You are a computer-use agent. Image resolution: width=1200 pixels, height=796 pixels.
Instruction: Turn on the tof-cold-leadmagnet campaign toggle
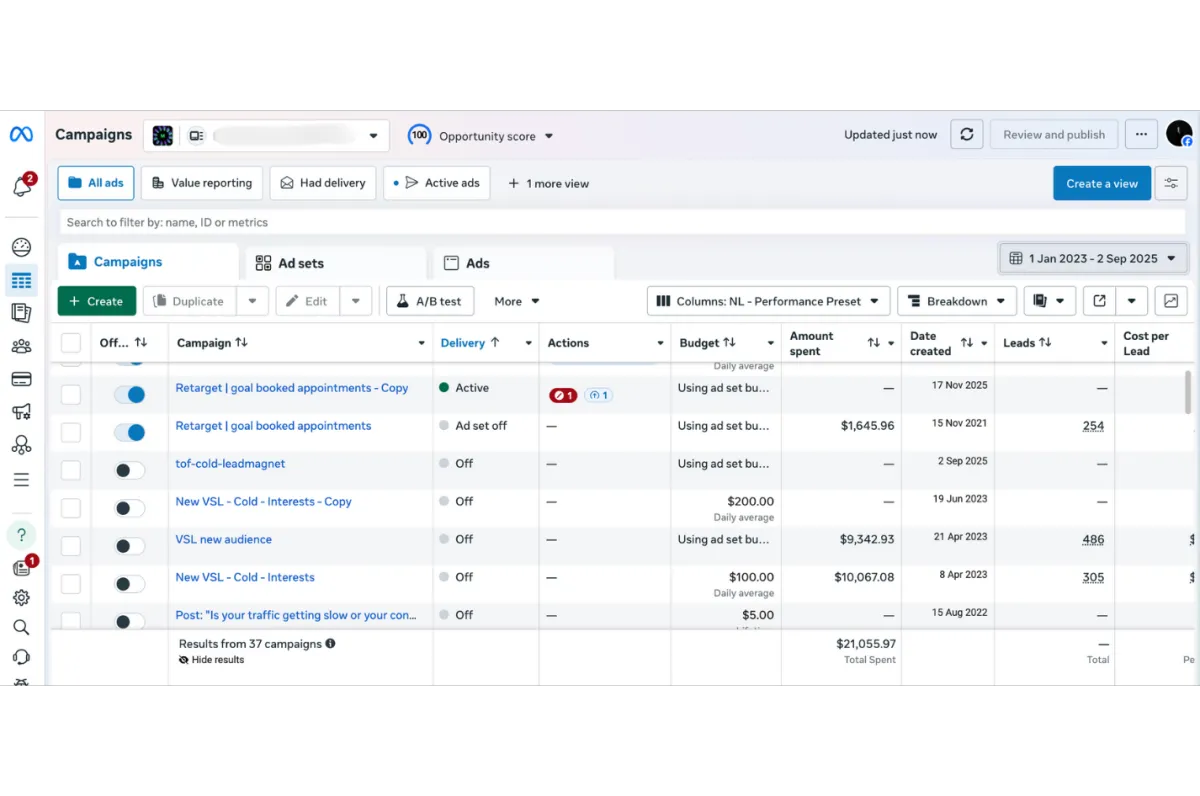click(x=129, y=470)
